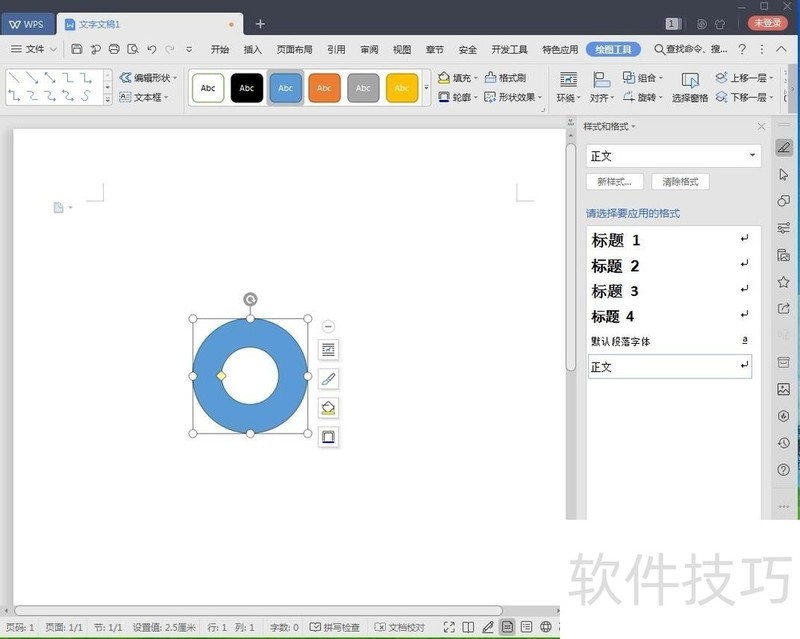The image size is (800, 639).
Task: Click the history clock icon in right sidebar
Action: [783, 443]
